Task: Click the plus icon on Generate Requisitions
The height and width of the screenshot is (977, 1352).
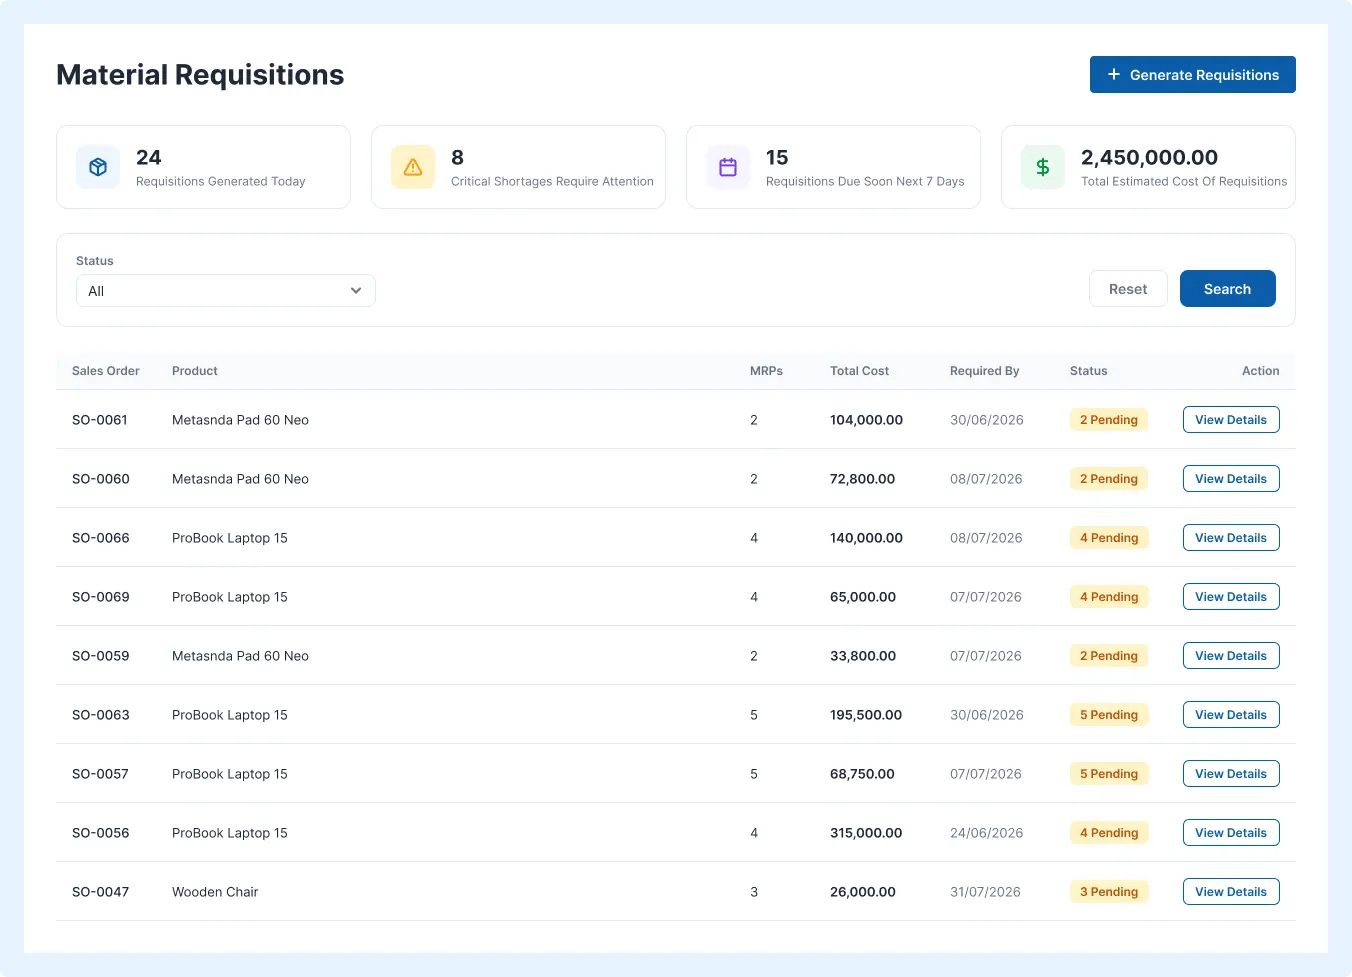Action: coord(1113,74)
